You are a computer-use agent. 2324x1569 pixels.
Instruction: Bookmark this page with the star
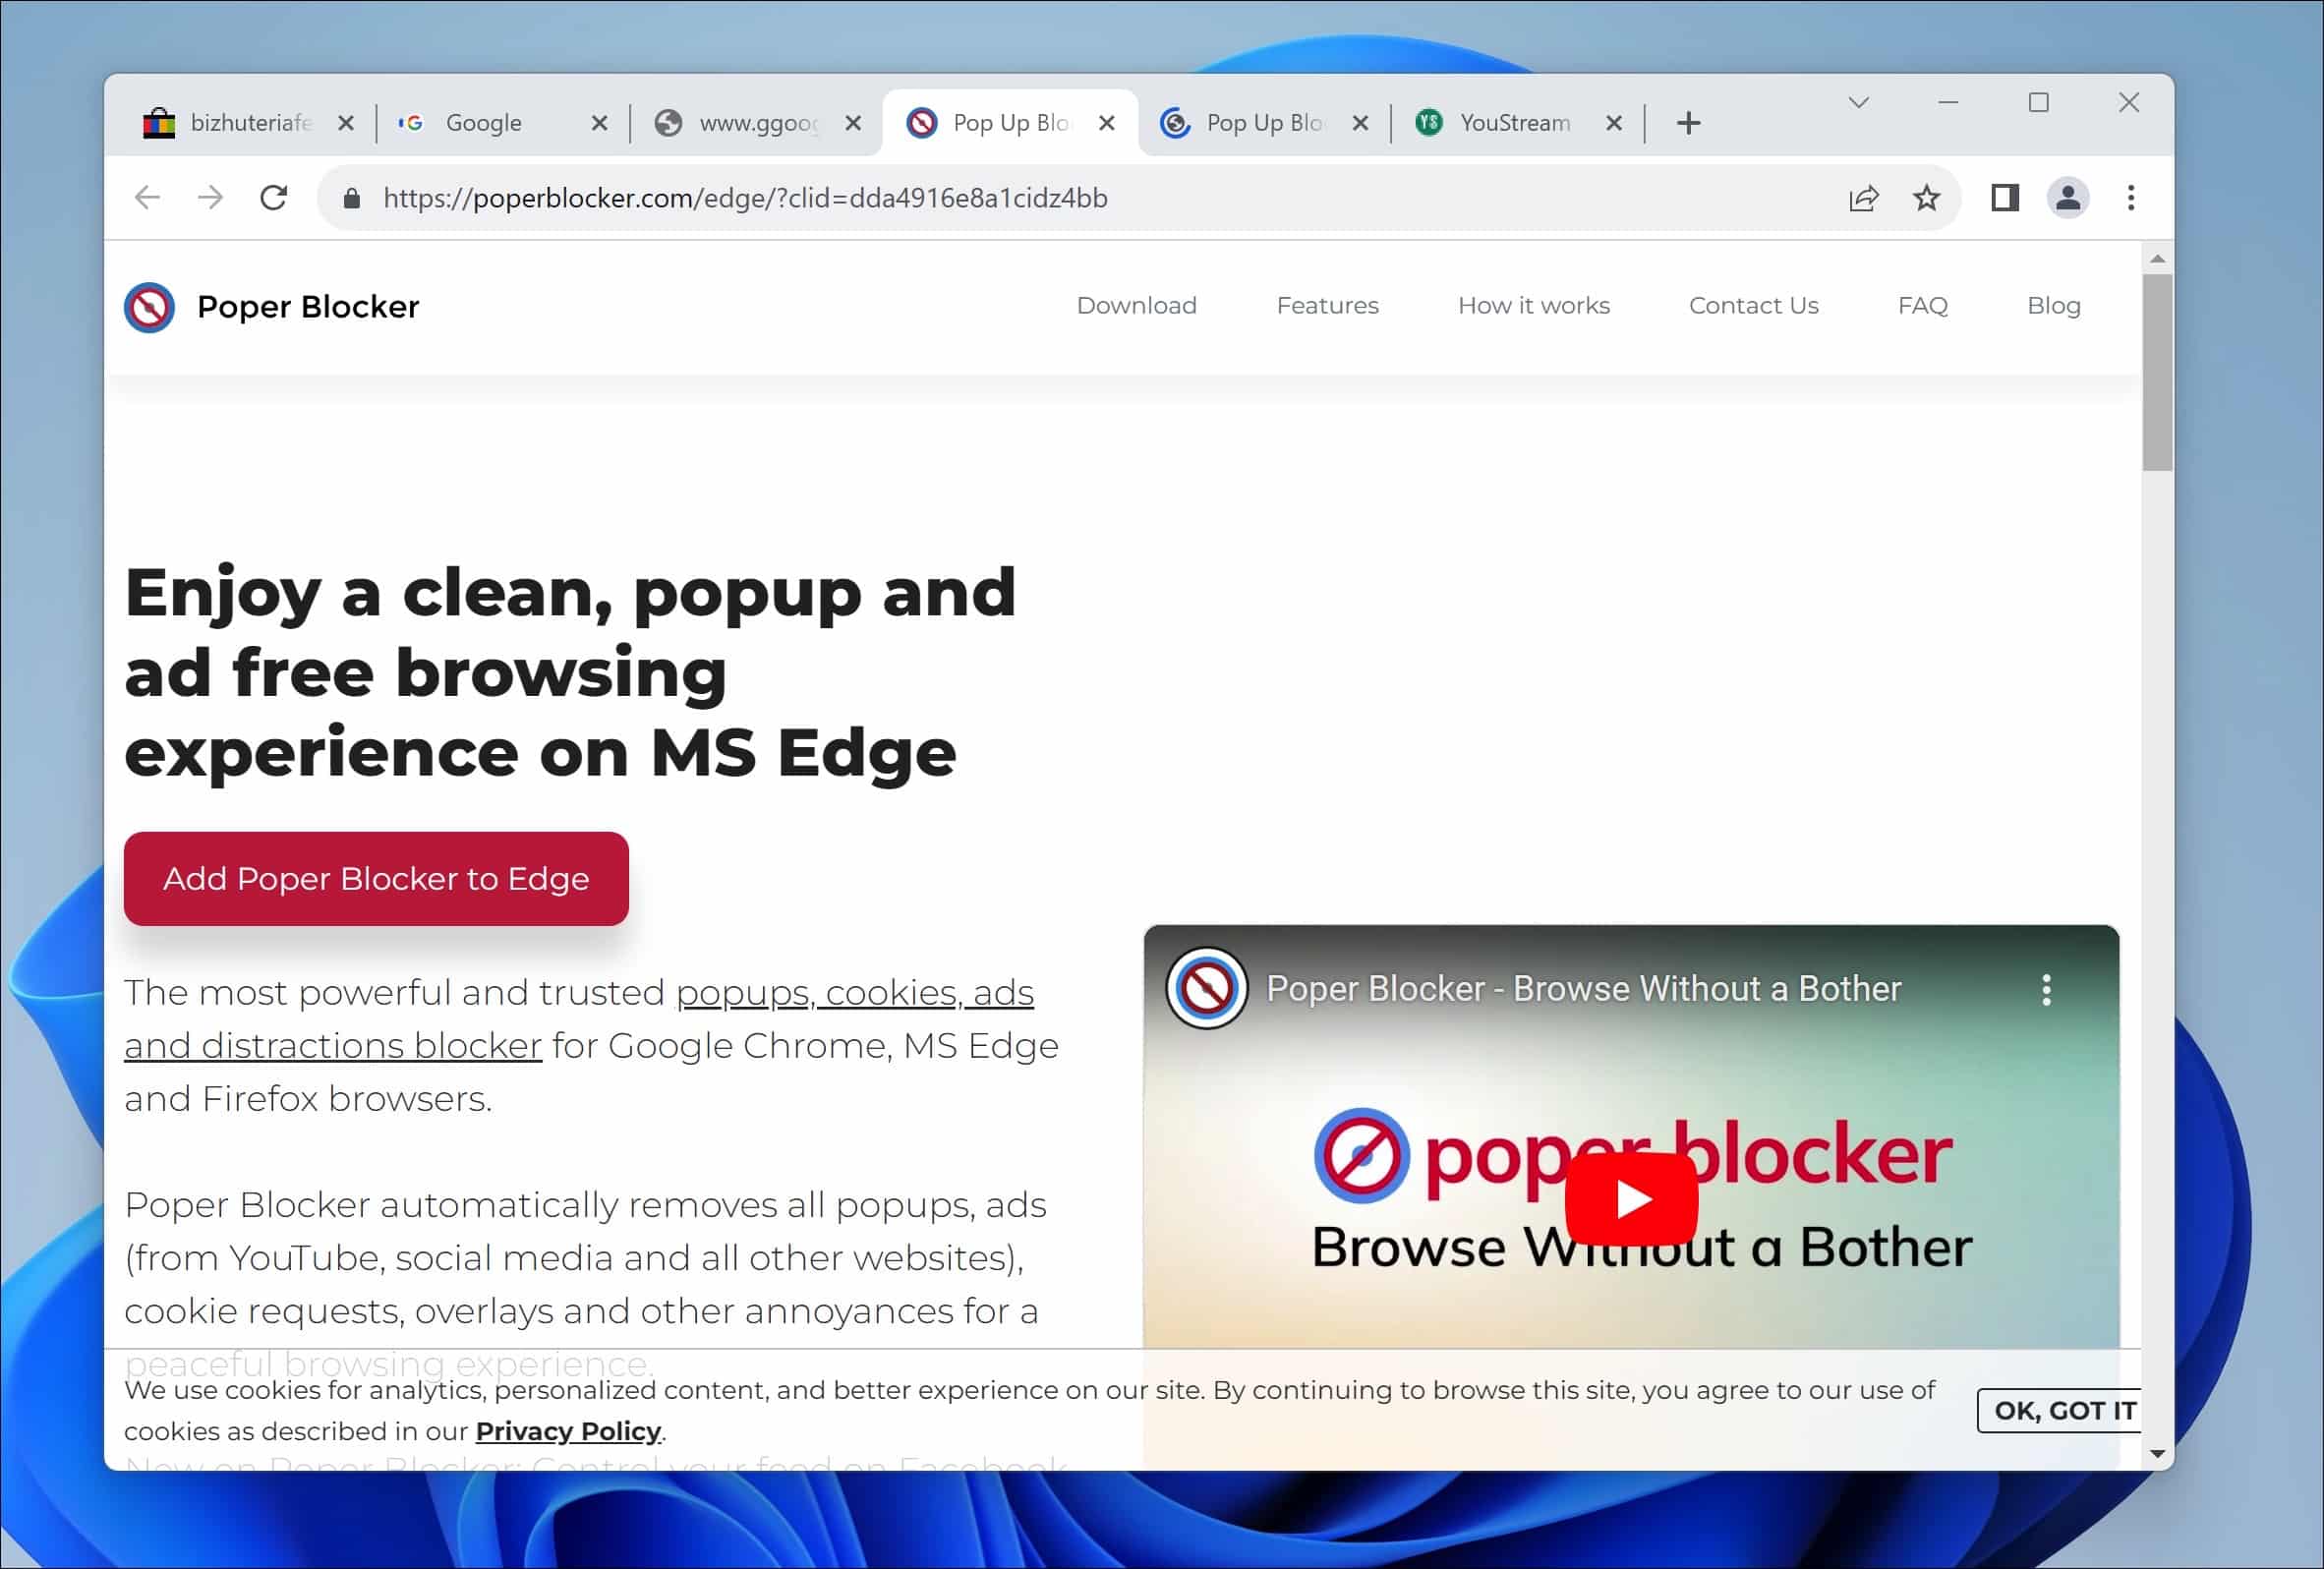pyautogui.click(x=1926, y=198)
